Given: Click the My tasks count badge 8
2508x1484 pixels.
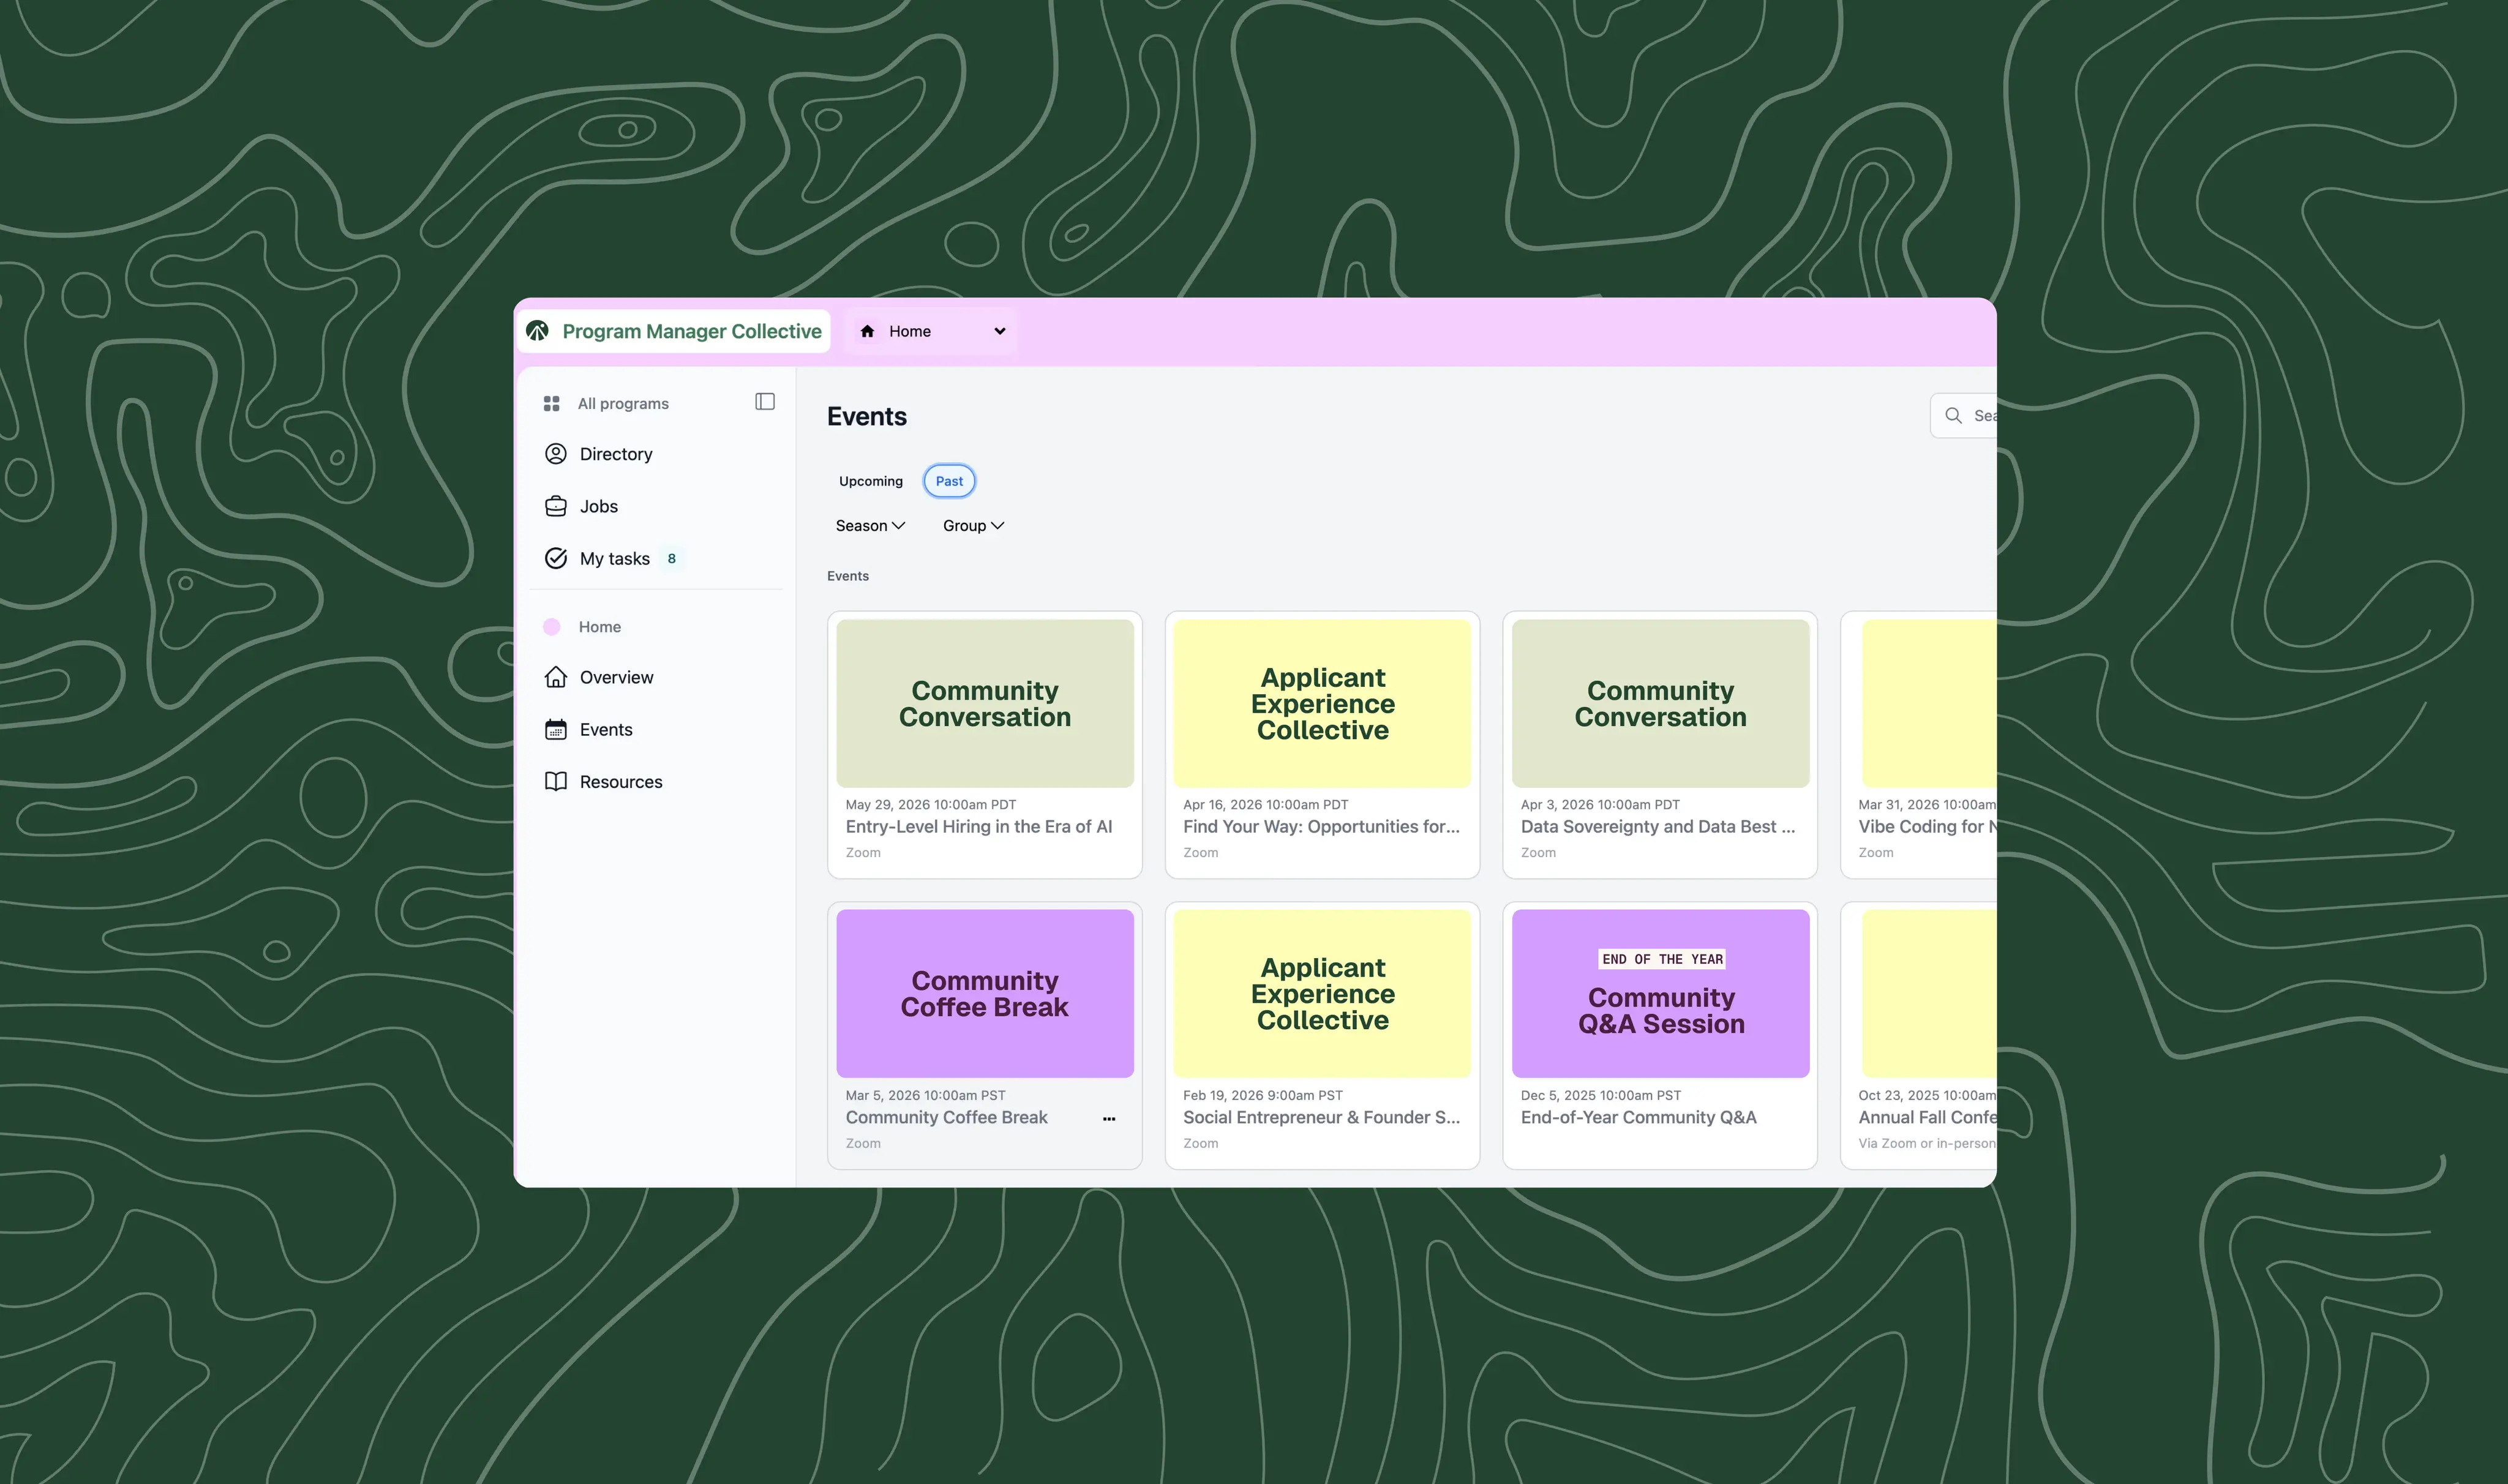Looking at the screenshot, I should (x=672, y=559).
